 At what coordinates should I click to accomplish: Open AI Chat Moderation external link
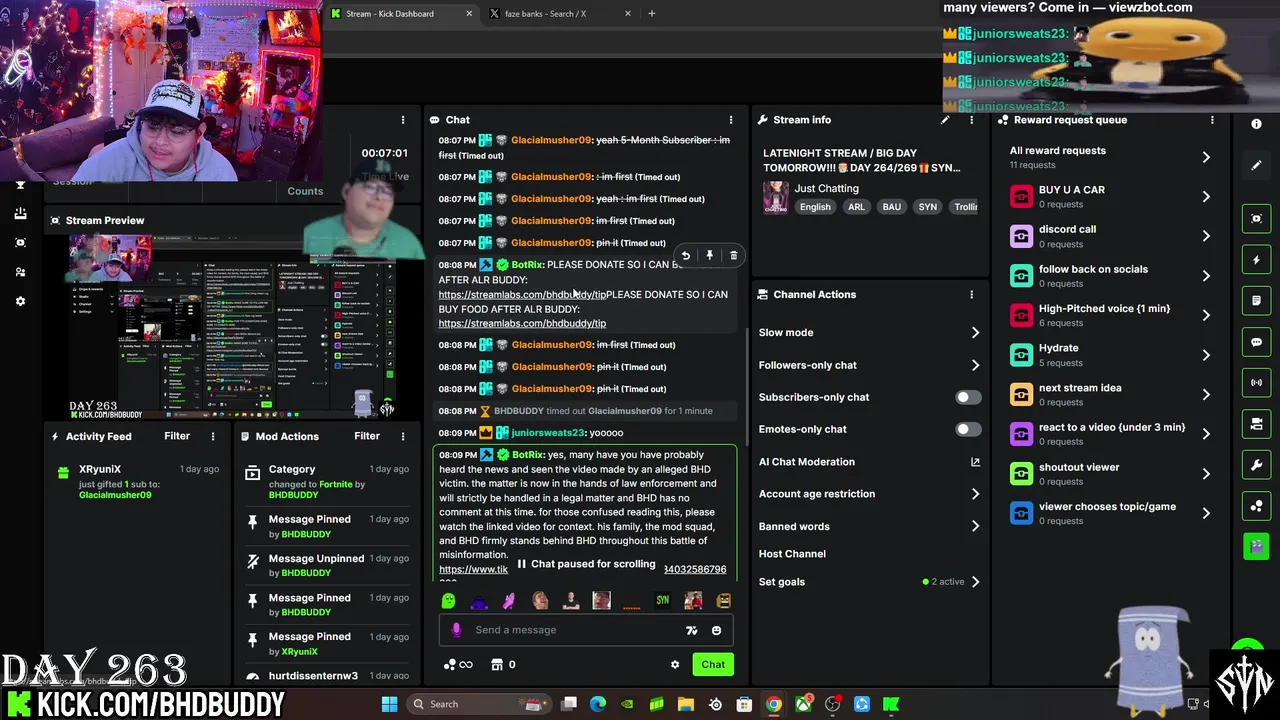coord(975,462)
